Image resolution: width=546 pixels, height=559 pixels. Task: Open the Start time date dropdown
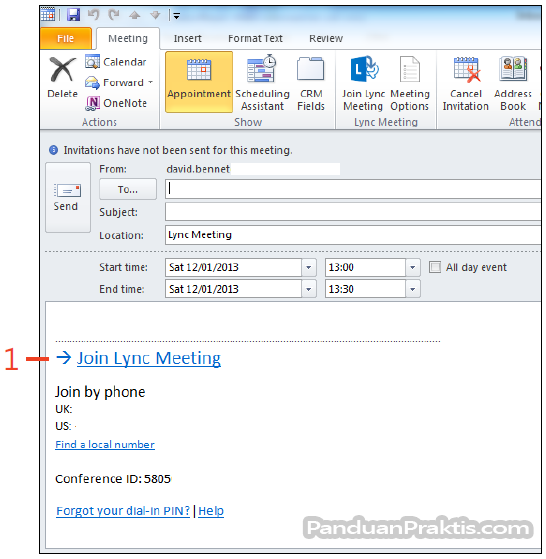coord(309,267)
